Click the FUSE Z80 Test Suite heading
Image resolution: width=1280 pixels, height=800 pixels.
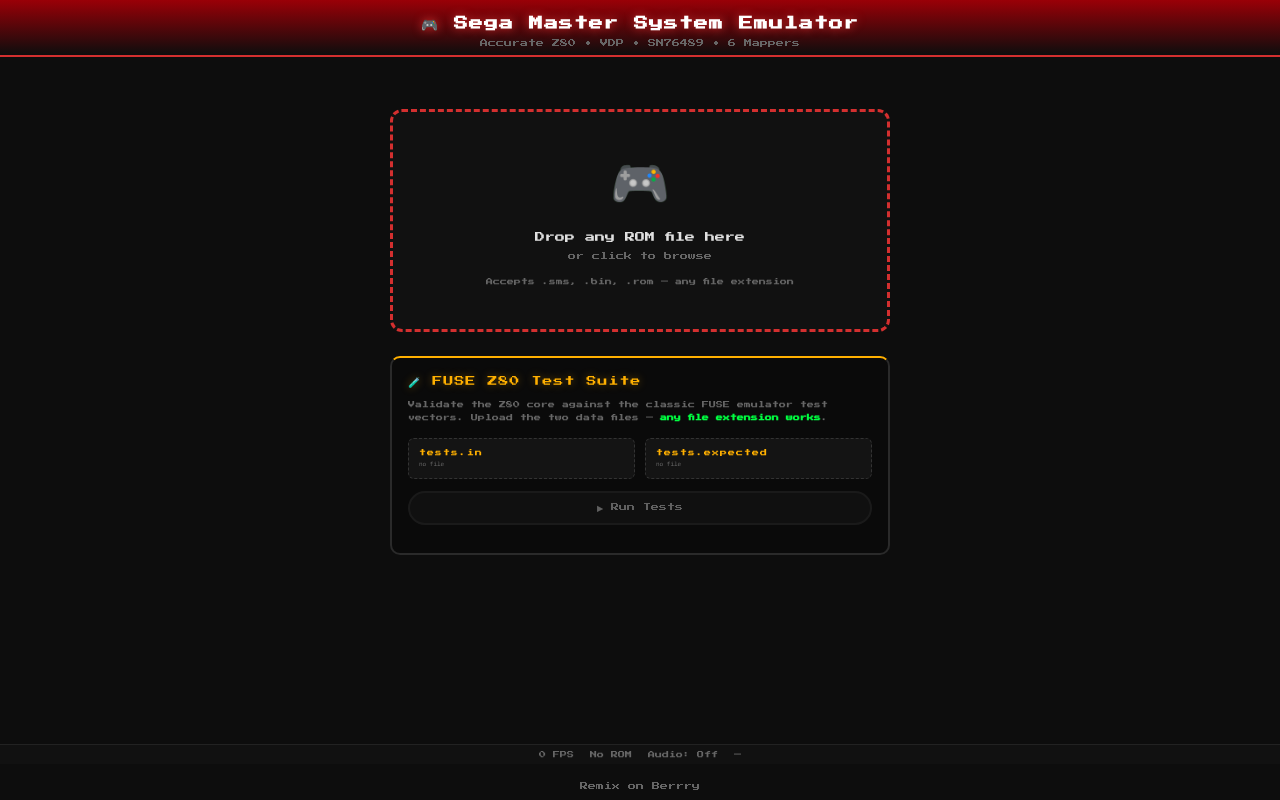[536, 381]
